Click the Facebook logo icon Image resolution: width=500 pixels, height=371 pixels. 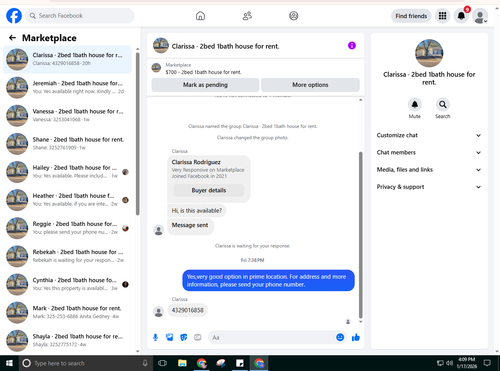click(x=14, y=16)
